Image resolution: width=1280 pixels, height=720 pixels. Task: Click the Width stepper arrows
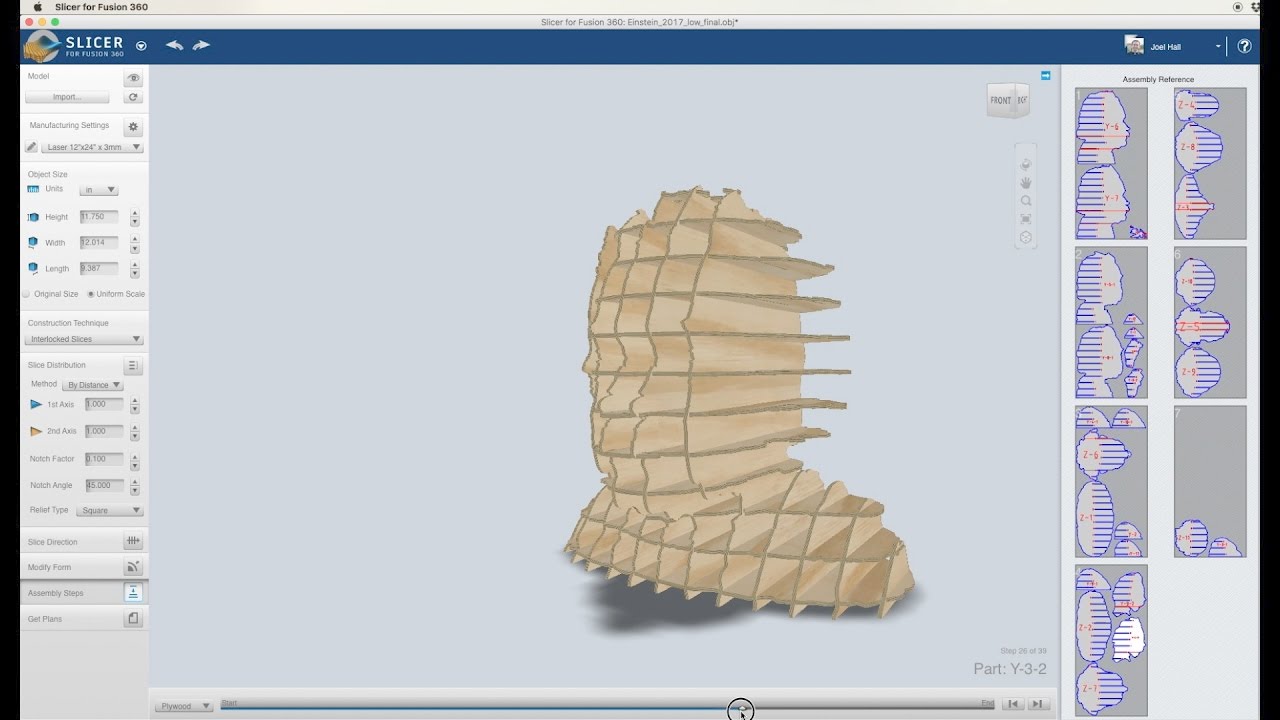[x=135, y=243]
